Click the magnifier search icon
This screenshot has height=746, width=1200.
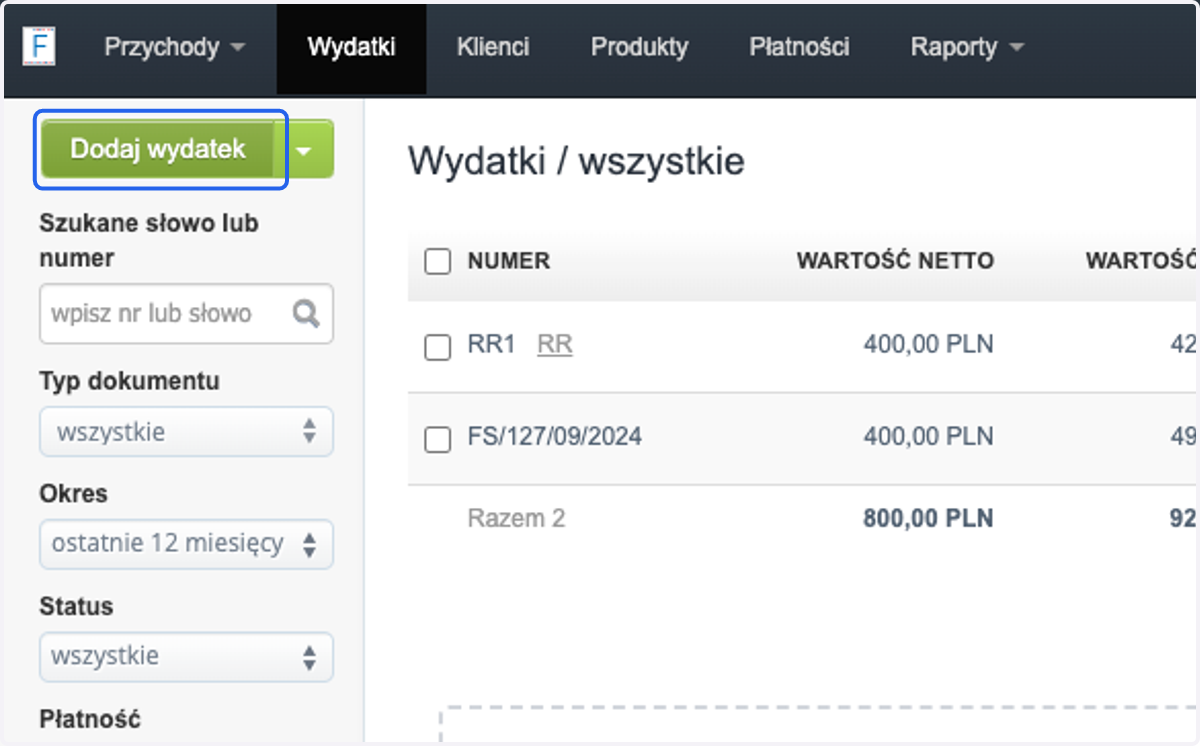pyautogui.click(x=306, y=314)
